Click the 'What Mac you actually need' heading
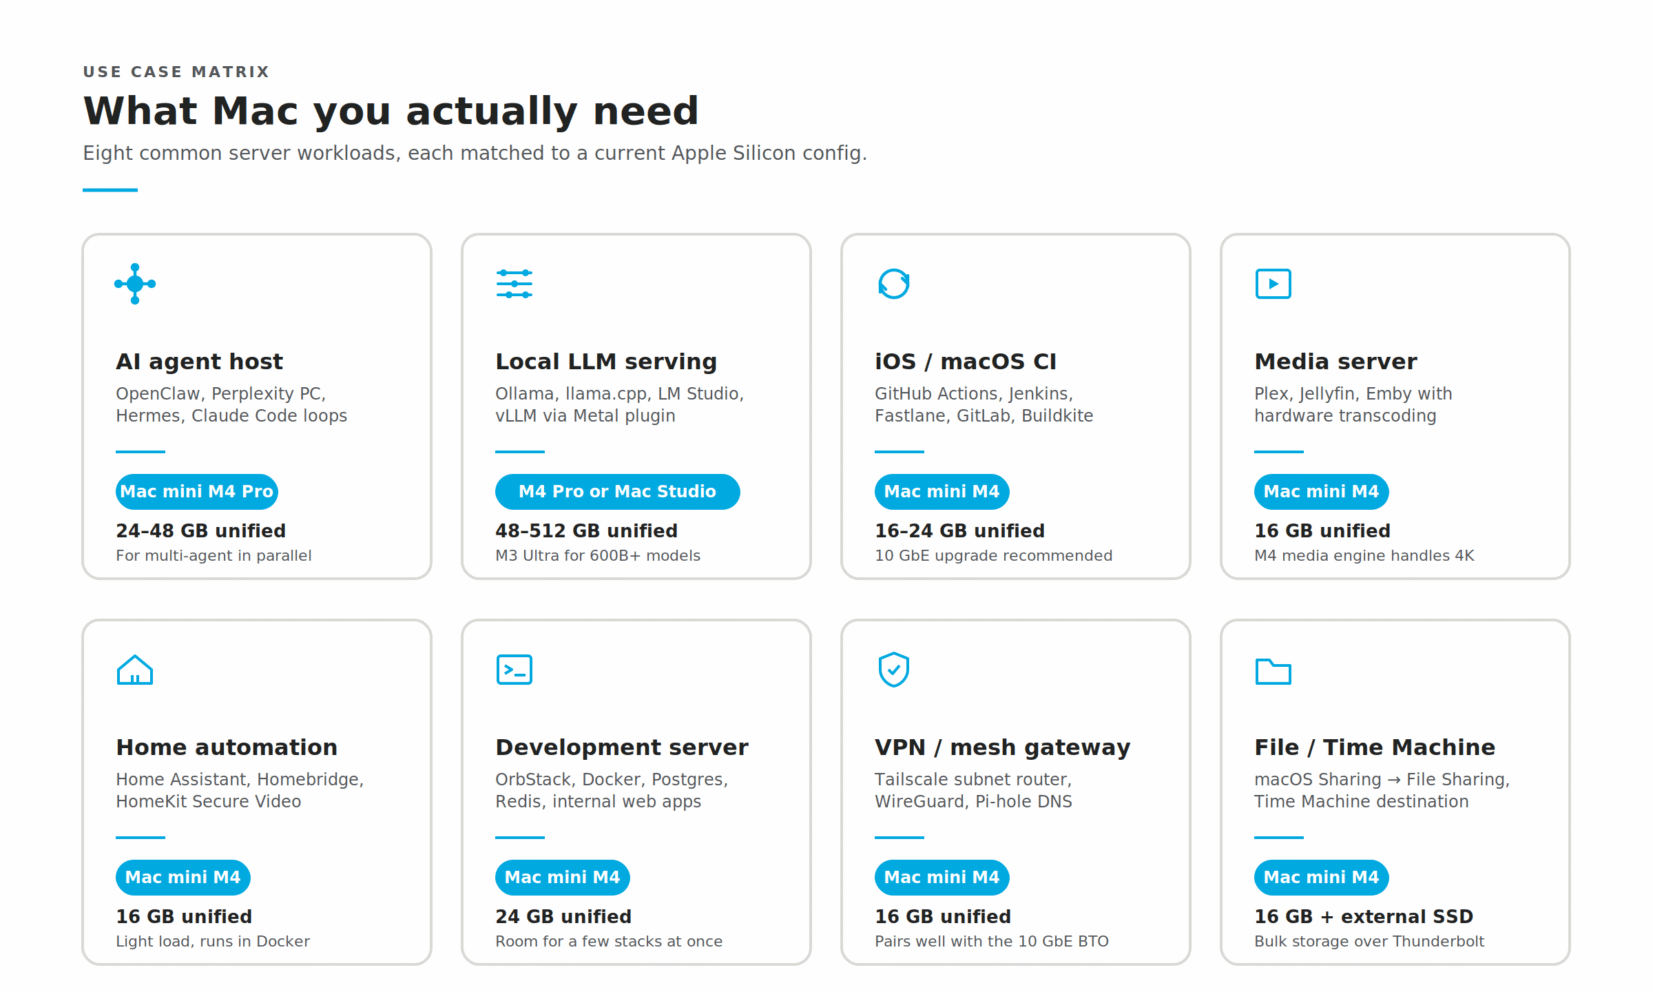The image size is (1653, 992). pyautogui.click(x=391, y=111)
